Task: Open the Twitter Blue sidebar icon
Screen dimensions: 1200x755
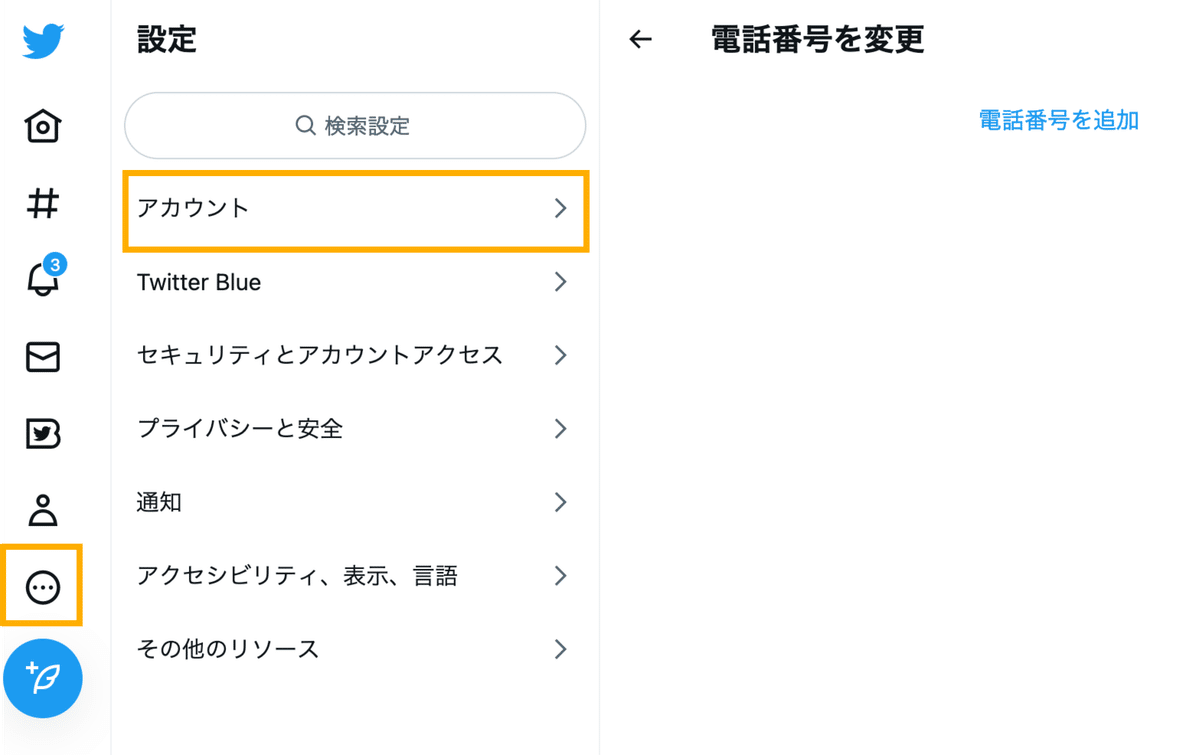Action: click(x=43, y=434)
